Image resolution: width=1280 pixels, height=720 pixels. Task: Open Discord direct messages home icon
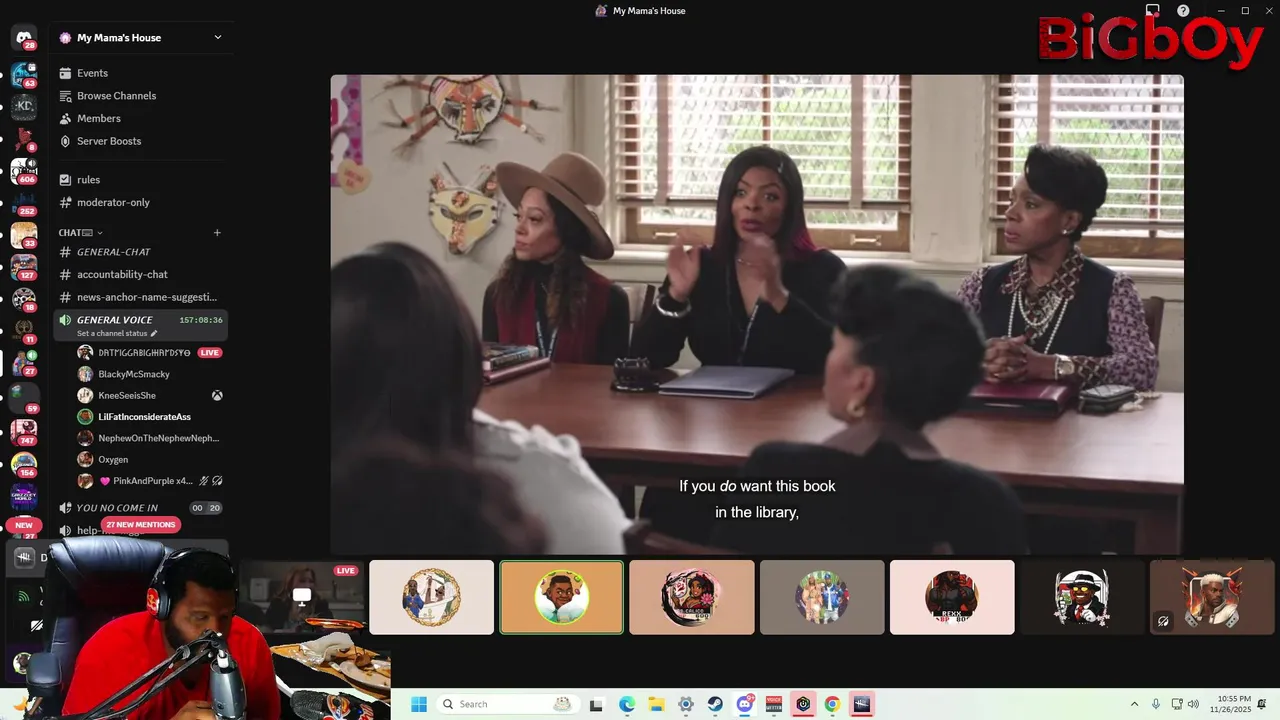[23, 38]
